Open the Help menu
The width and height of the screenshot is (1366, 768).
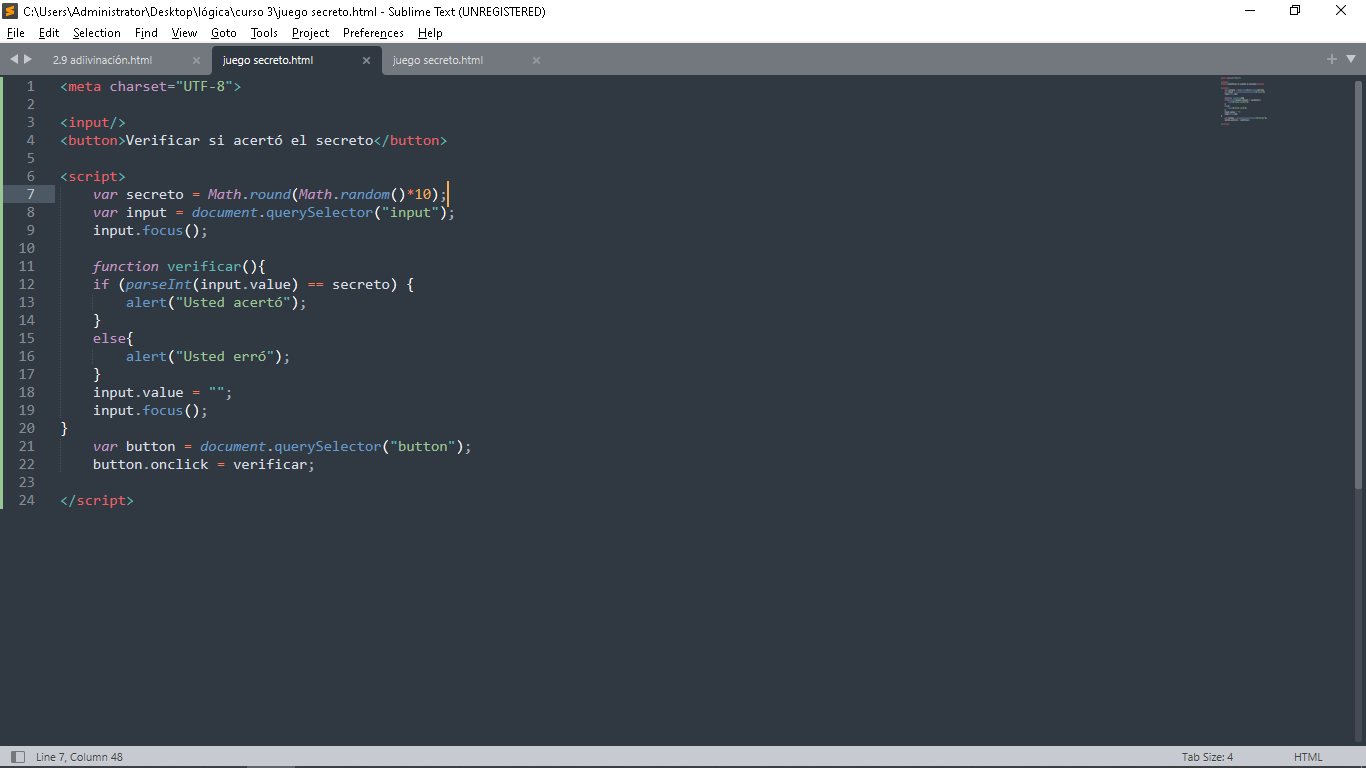pos(430,33)
